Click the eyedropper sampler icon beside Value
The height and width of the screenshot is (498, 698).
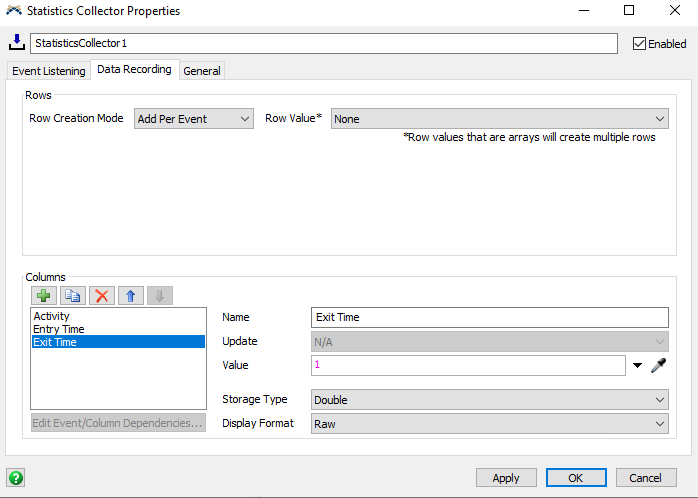pyautogui.click(x=658, y=366)
